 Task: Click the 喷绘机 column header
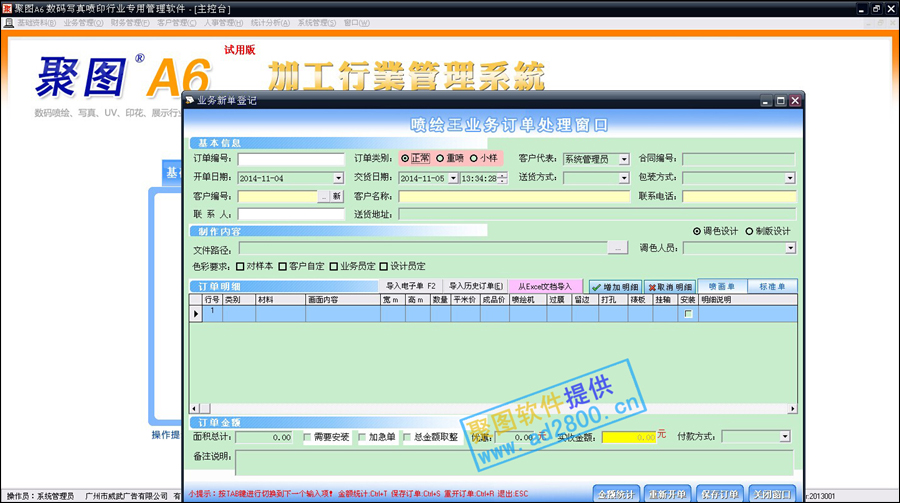528,300
